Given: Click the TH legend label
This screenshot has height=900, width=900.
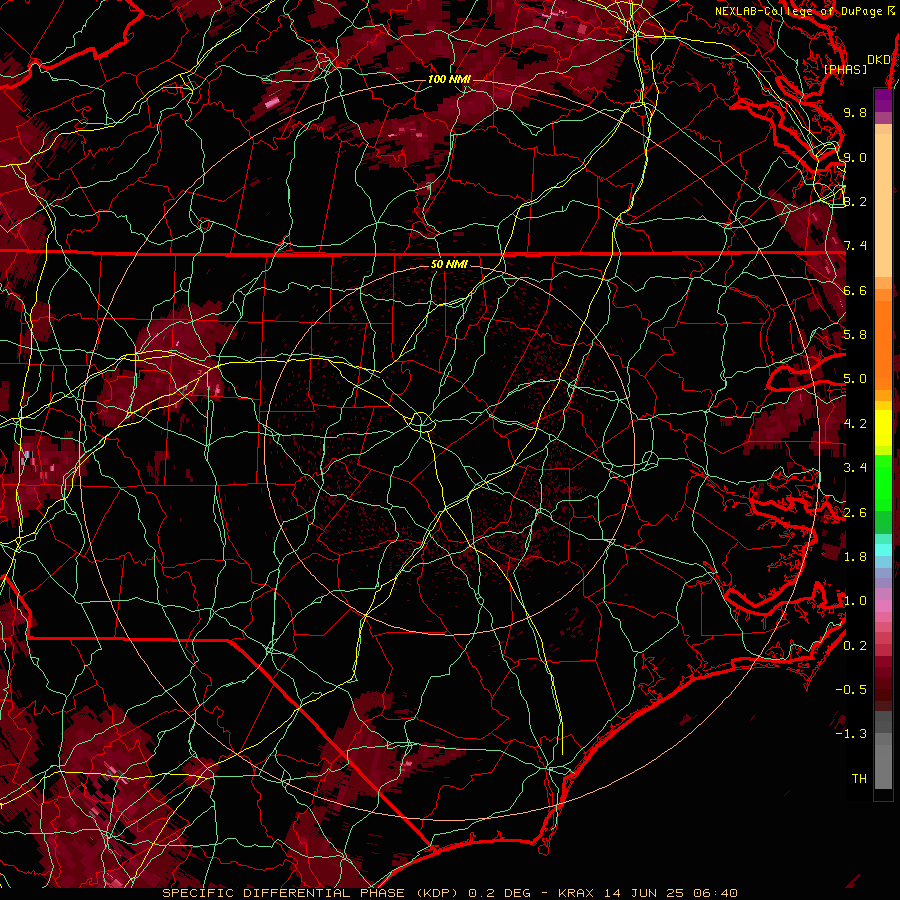Looking at the screenshot, I should [859, 779].
